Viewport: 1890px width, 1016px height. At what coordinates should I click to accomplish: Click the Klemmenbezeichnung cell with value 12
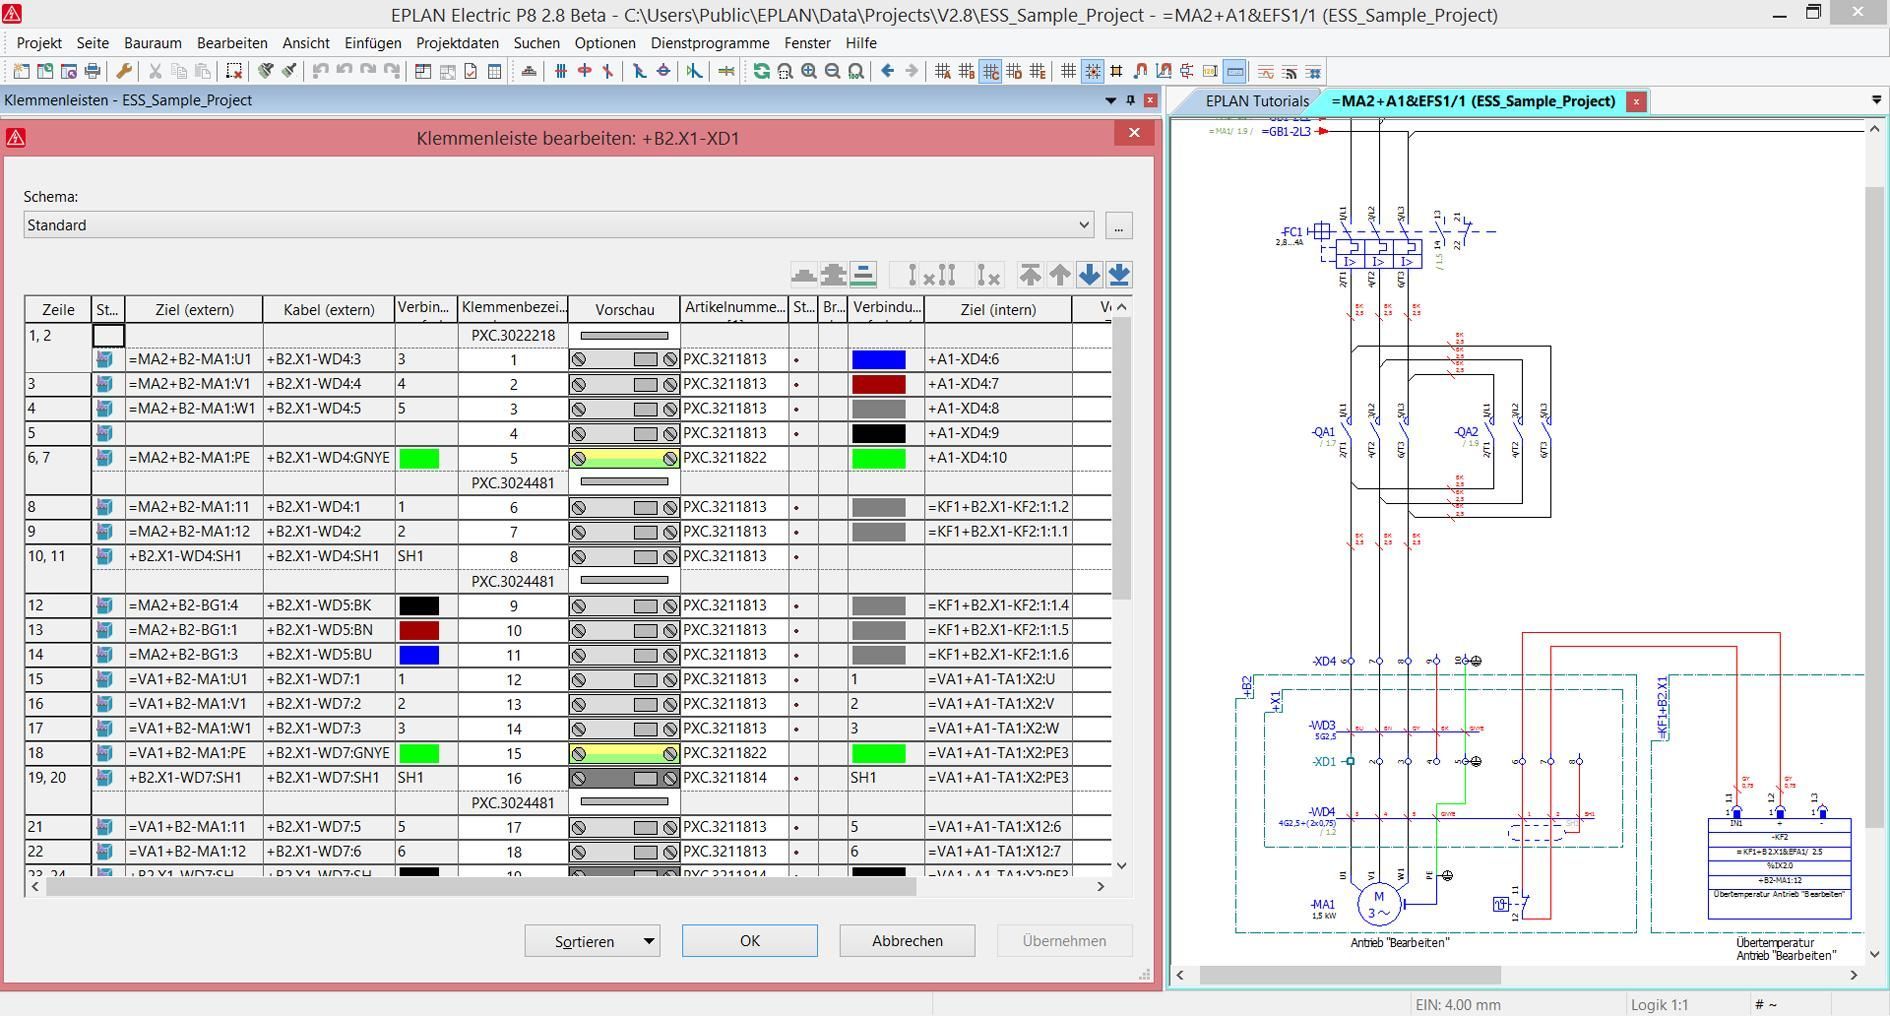tap(513, 680)
